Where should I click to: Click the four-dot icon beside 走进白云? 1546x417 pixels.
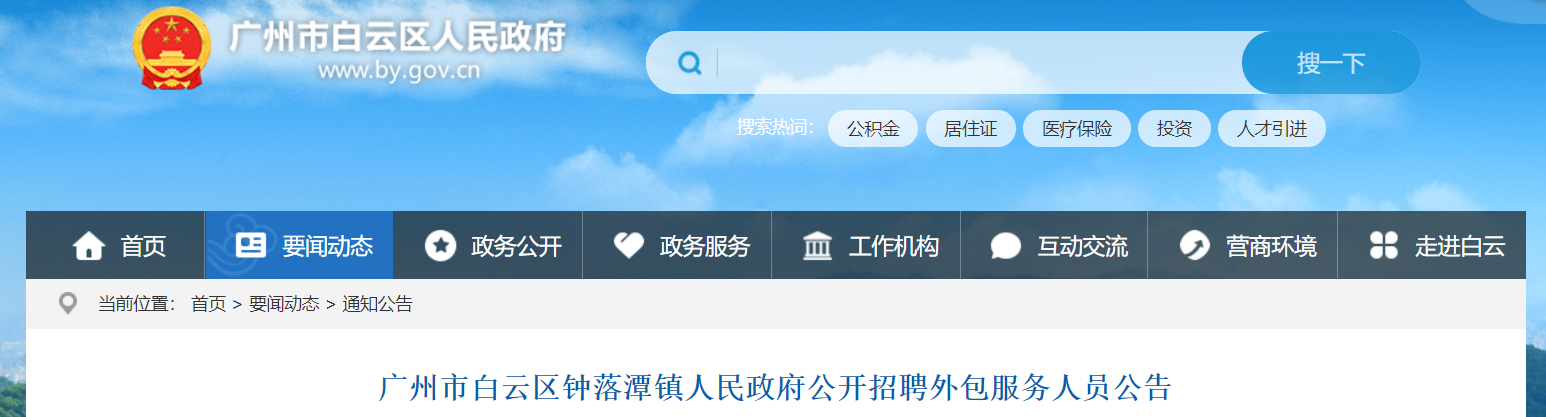pyautogui.click(x=1383, y=246)
